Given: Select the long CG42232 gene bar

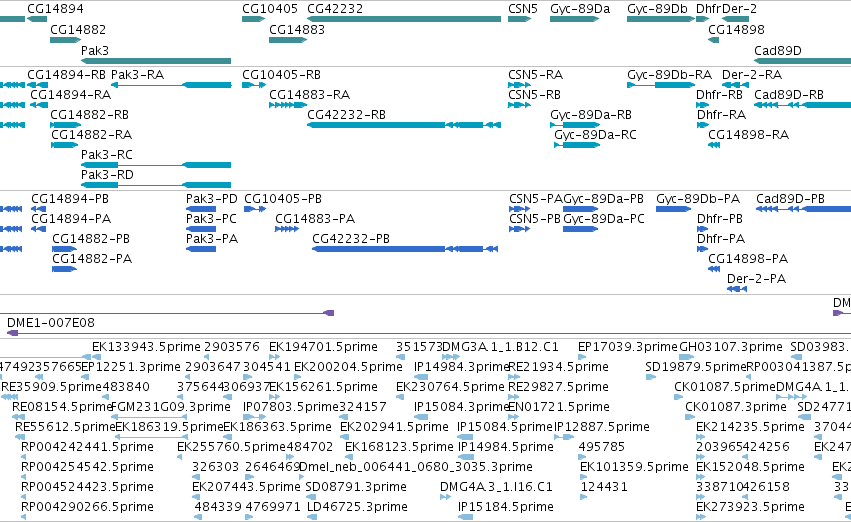Looking at the screenshot, I should [404, 19].
